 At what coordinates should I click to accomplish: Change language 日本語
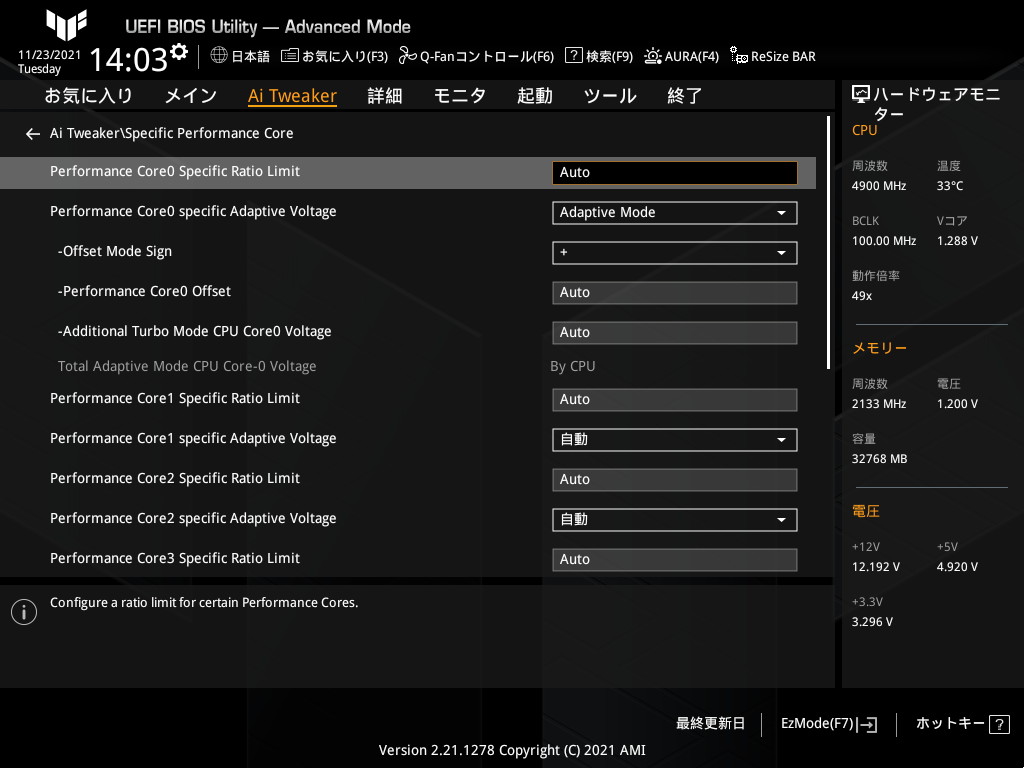[x=250, y=56]
